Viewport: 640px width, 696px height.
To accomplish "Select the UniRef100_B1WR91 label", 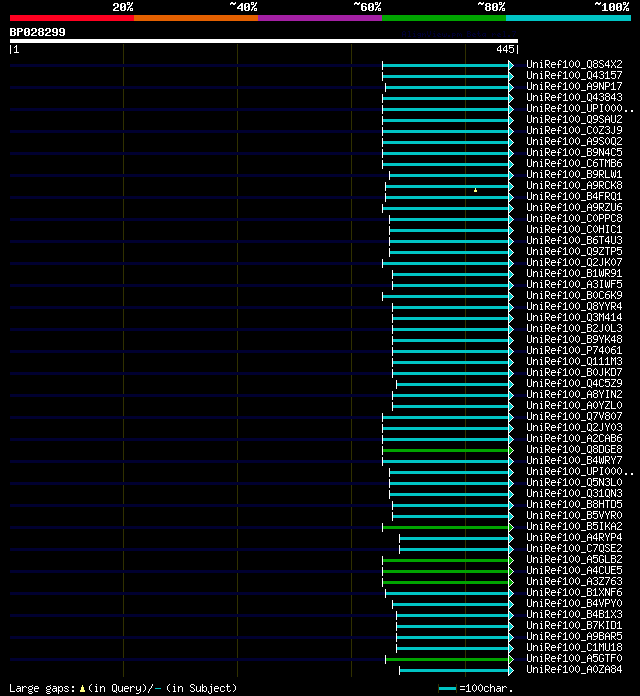I will coord(574,273).
